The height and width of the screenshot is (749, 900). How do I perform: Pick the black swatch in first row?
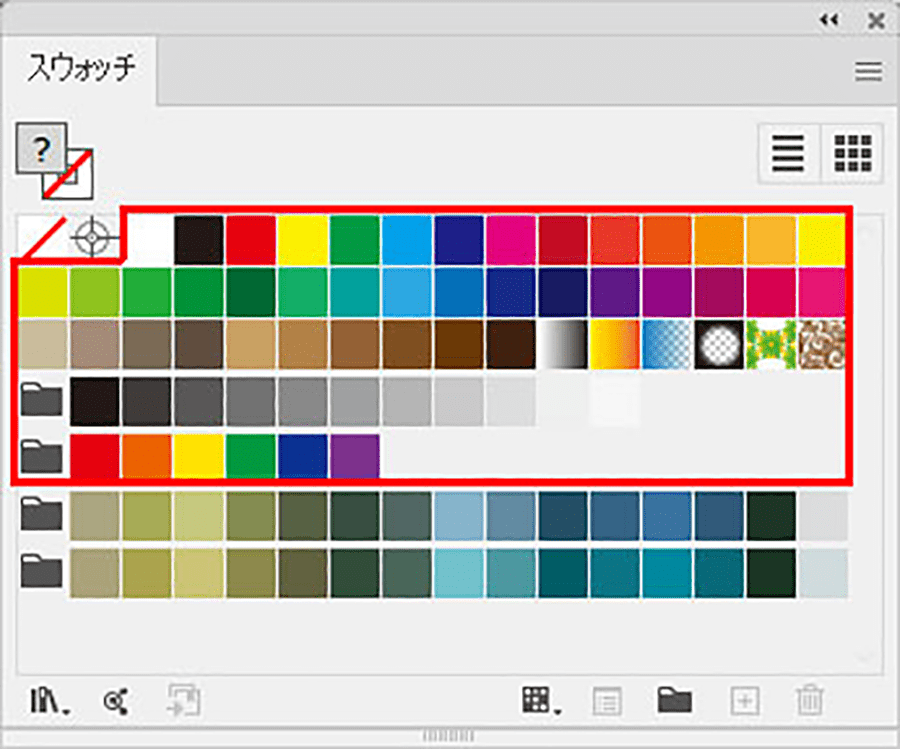[x=199, y=240]
